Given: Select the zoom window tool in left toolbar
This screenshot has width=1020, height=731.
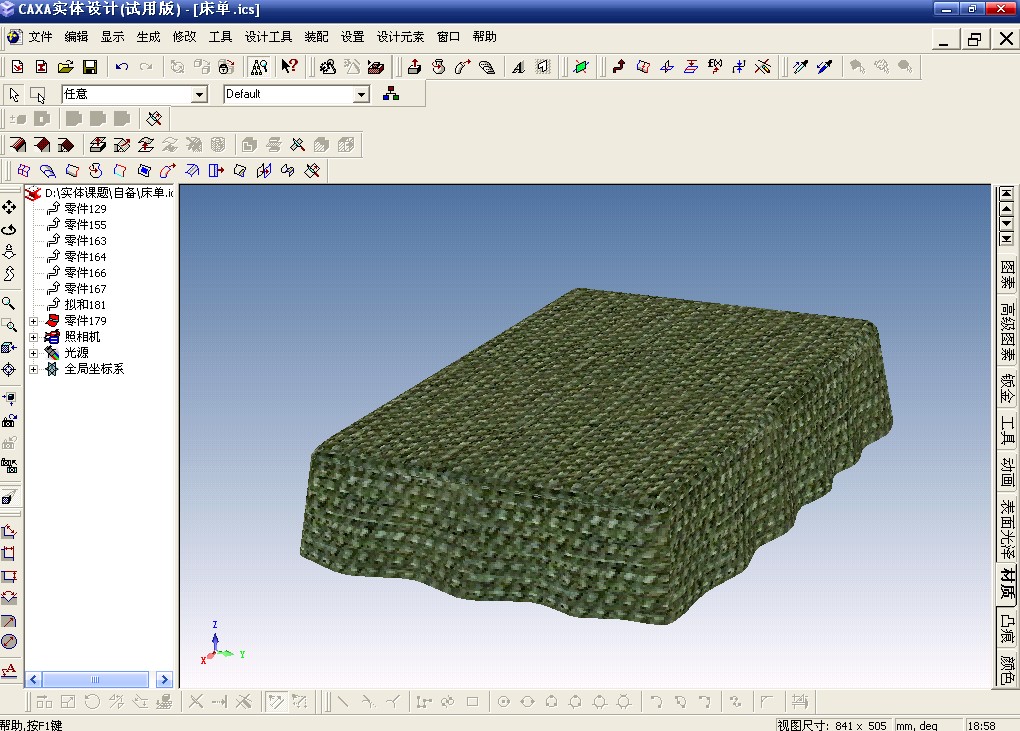Looking at the screenshot, I should (x=9, y=325).
